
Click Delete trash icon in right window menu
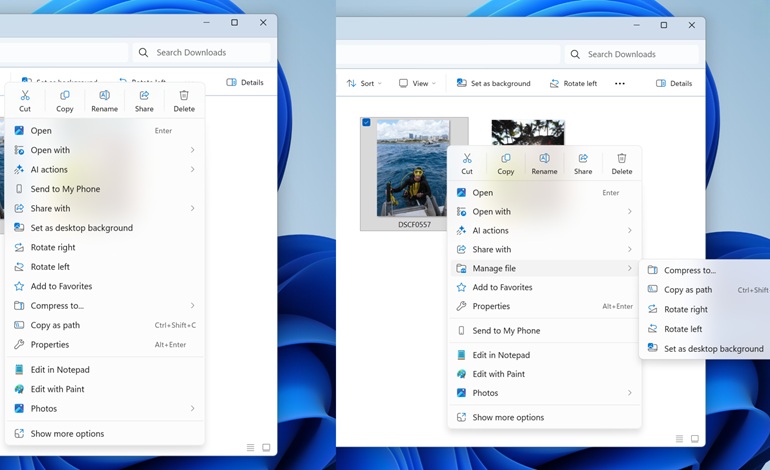point(622,158)
